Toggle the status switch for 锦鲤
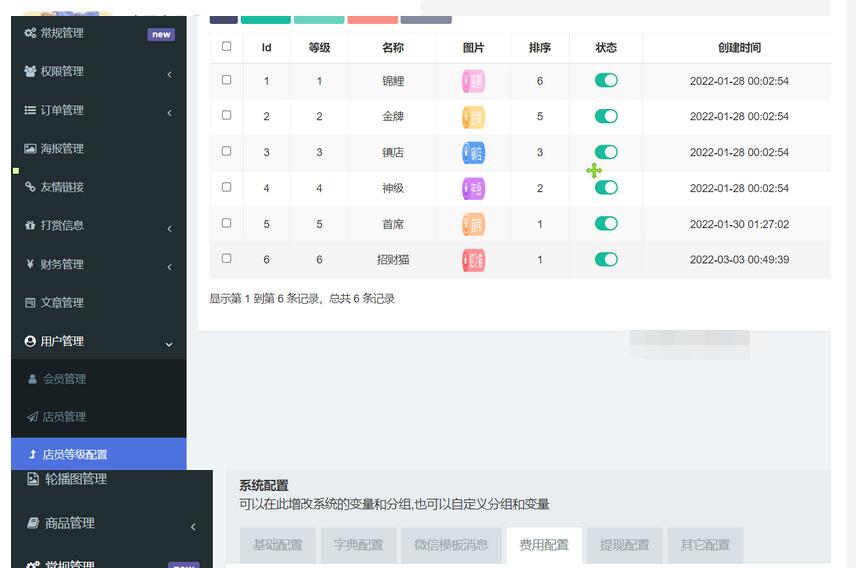The height and width of the screenshot is (568, 856). pyautogui.click(x=606, y=80)
